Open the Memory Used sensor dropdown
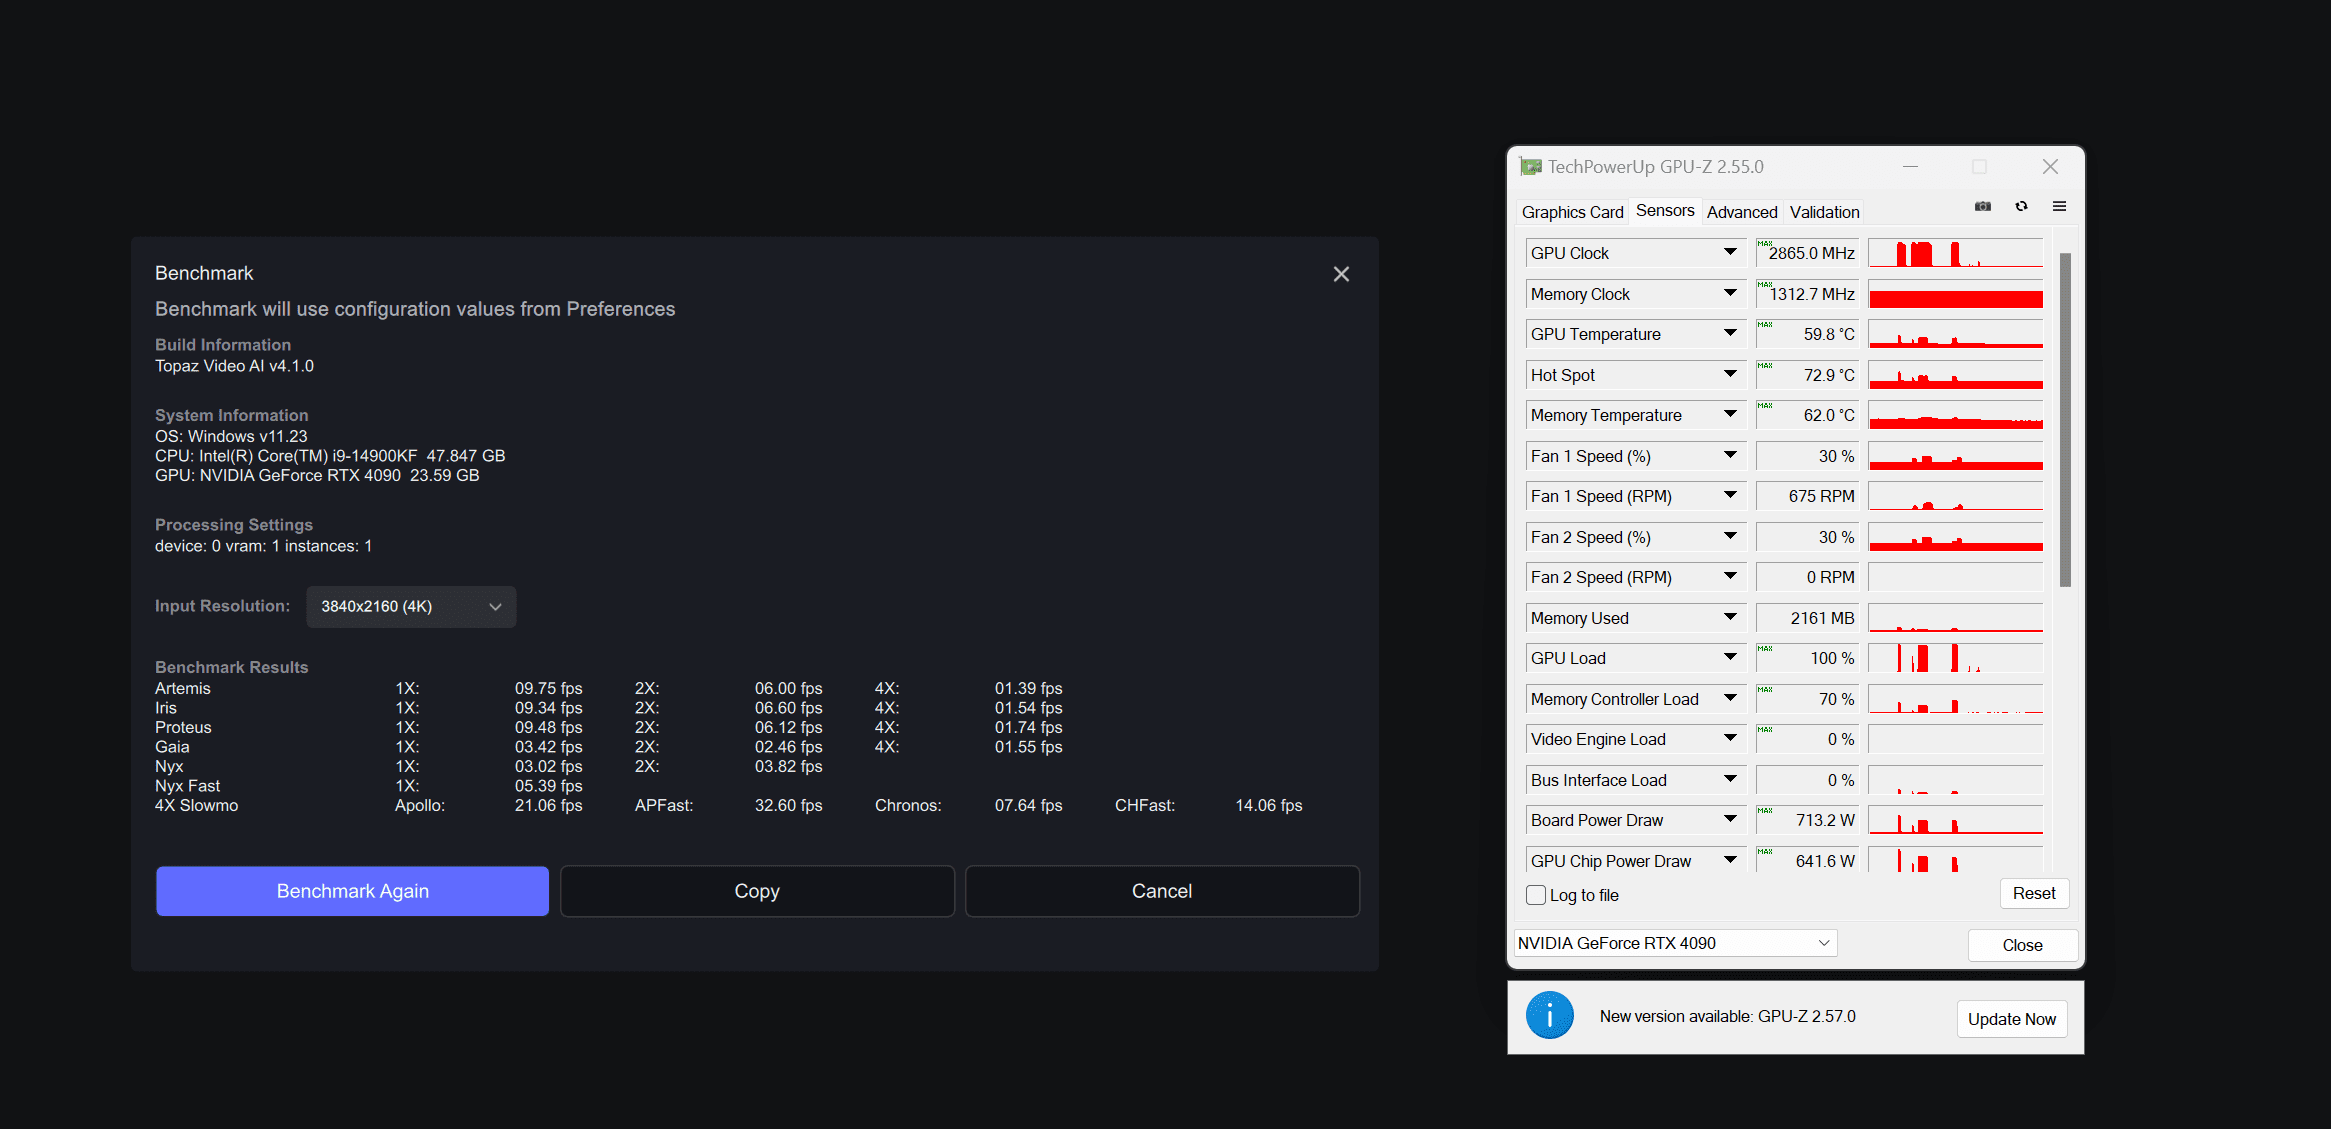The width and height of the screenshot is (2331, 1129). [1730, 618]
